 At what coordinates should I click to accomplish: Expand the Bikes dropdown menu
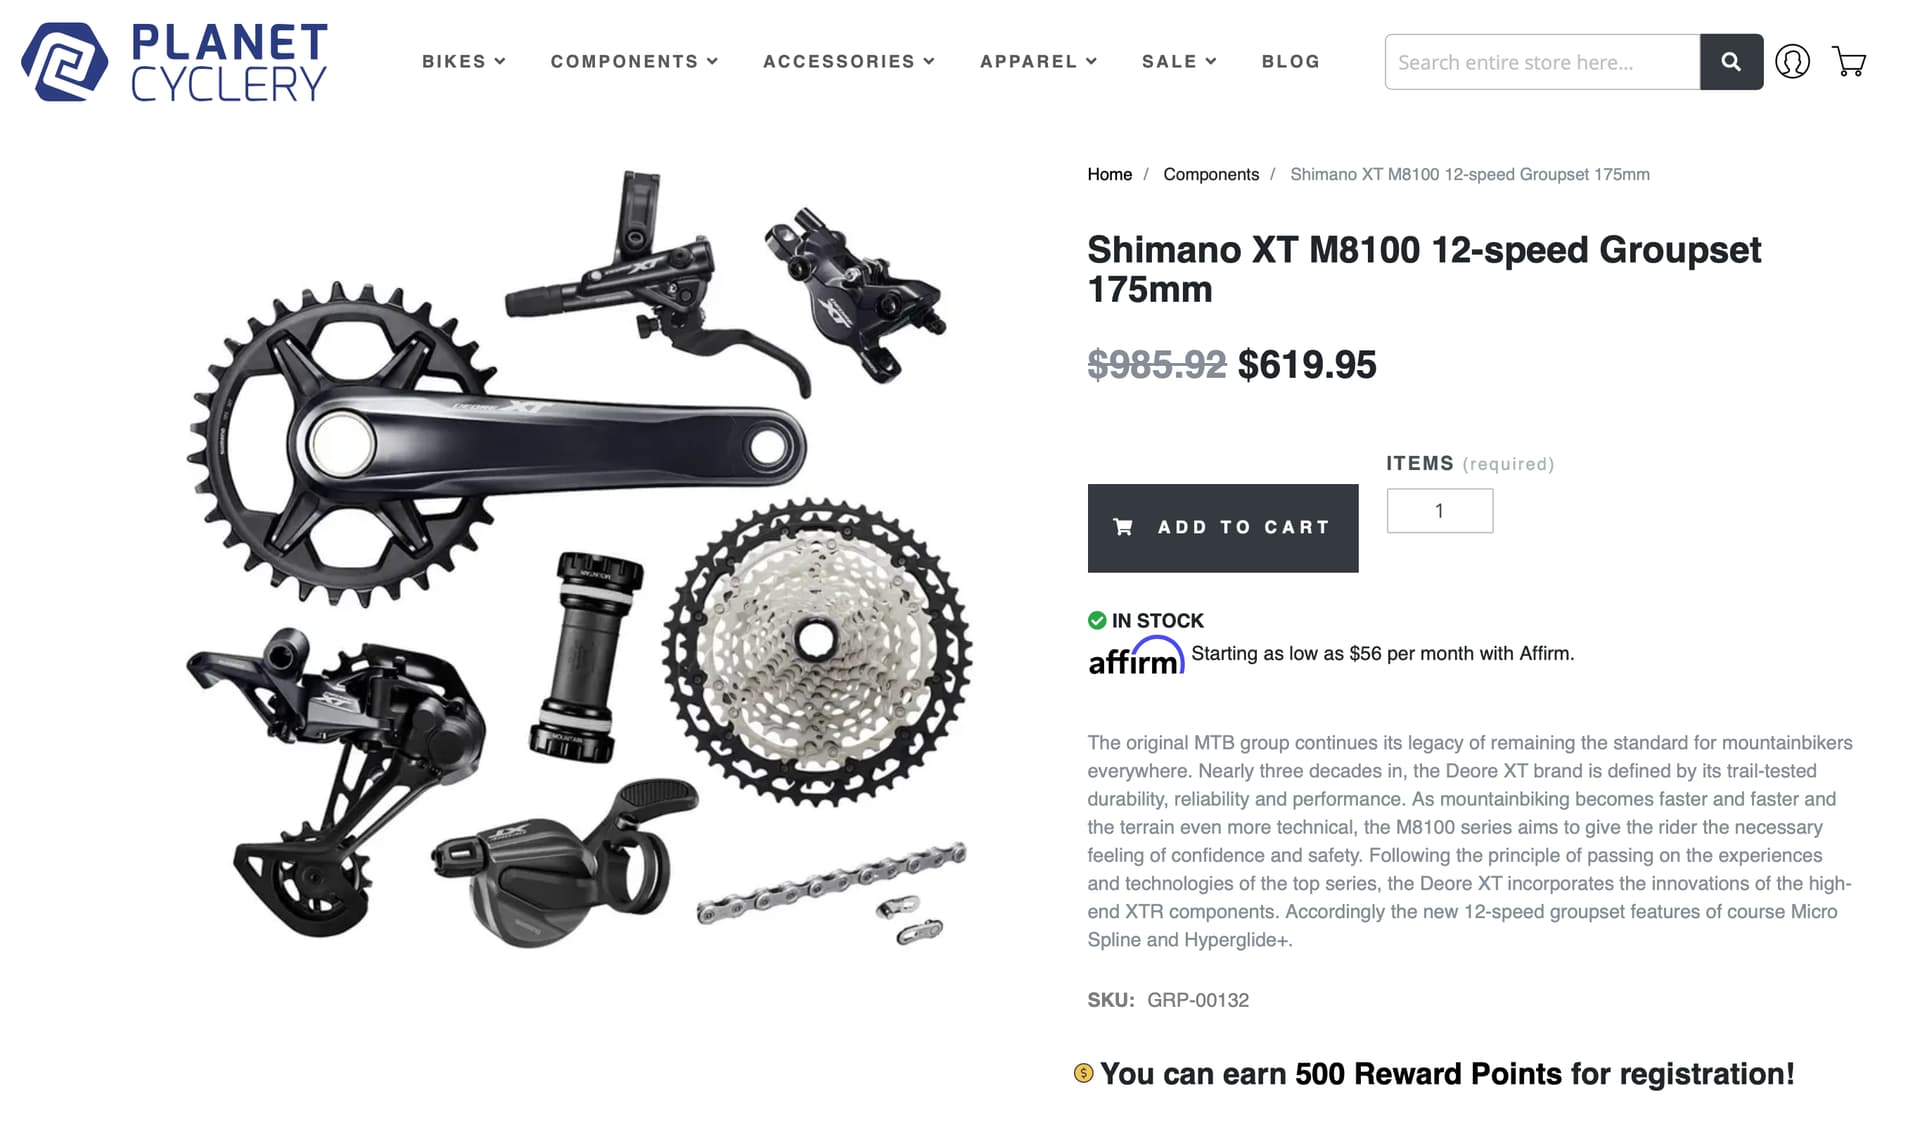click(x=464, y=62)
